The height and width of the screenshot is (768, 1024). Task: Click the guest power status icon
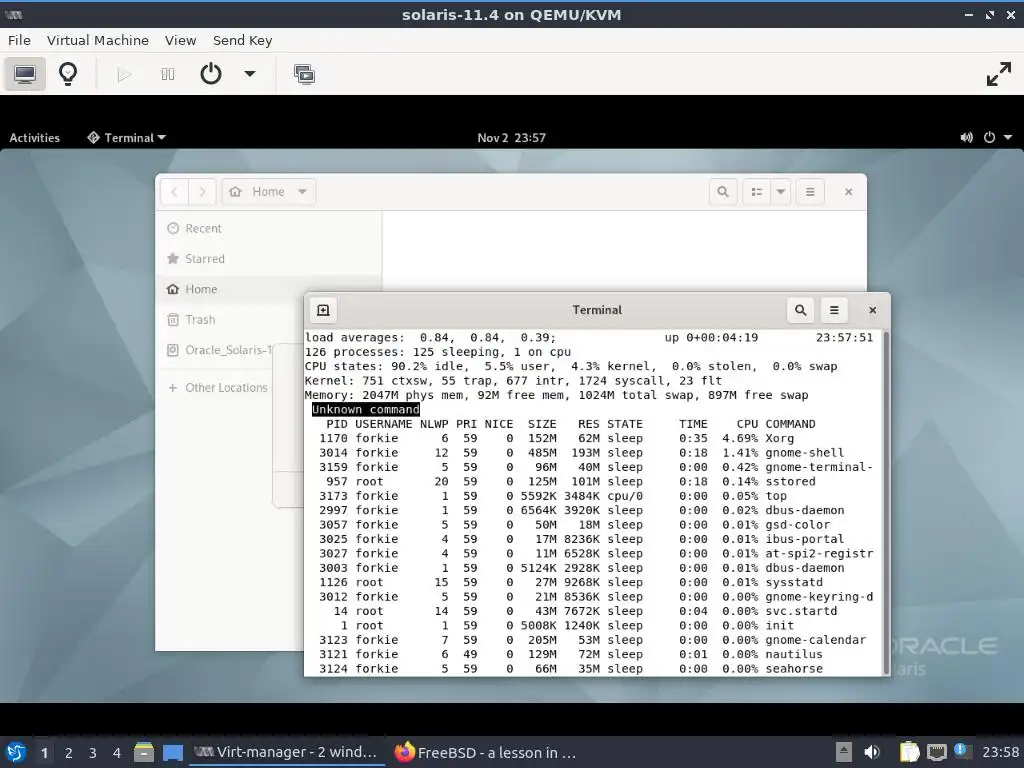(989, 138)
